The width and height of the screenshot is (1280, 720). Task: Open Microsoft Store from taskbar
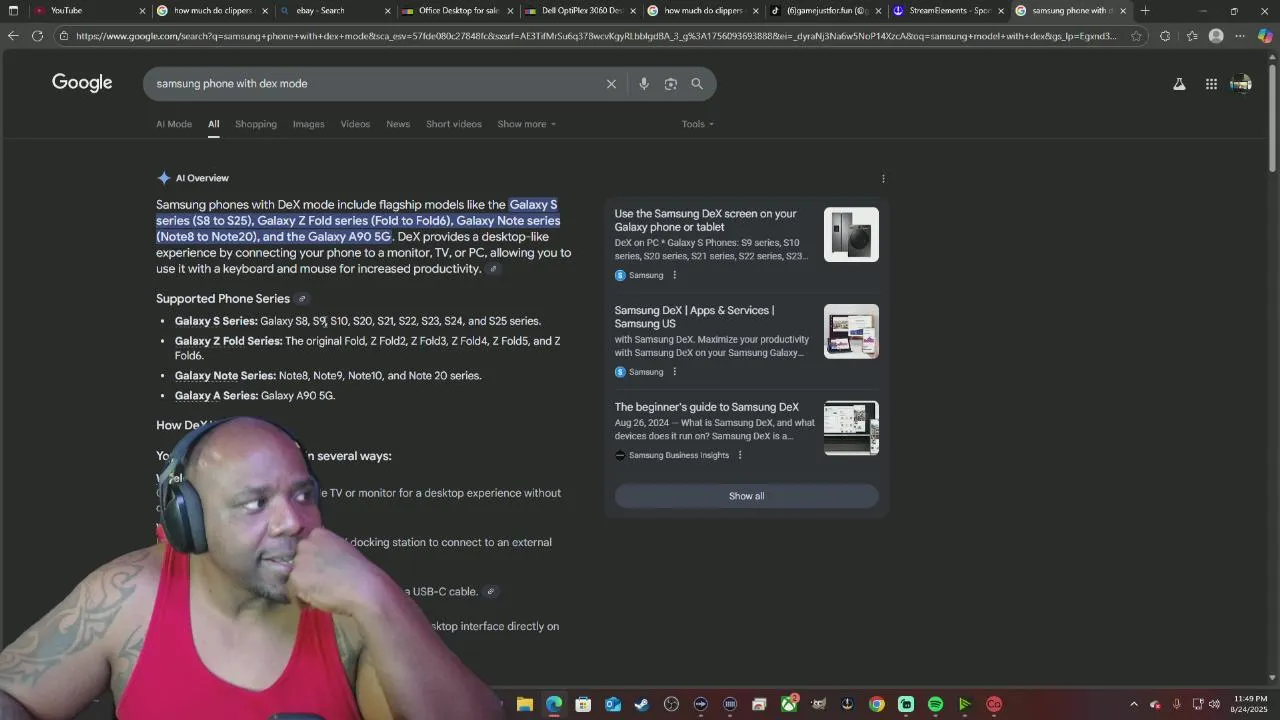pos(583,704)
